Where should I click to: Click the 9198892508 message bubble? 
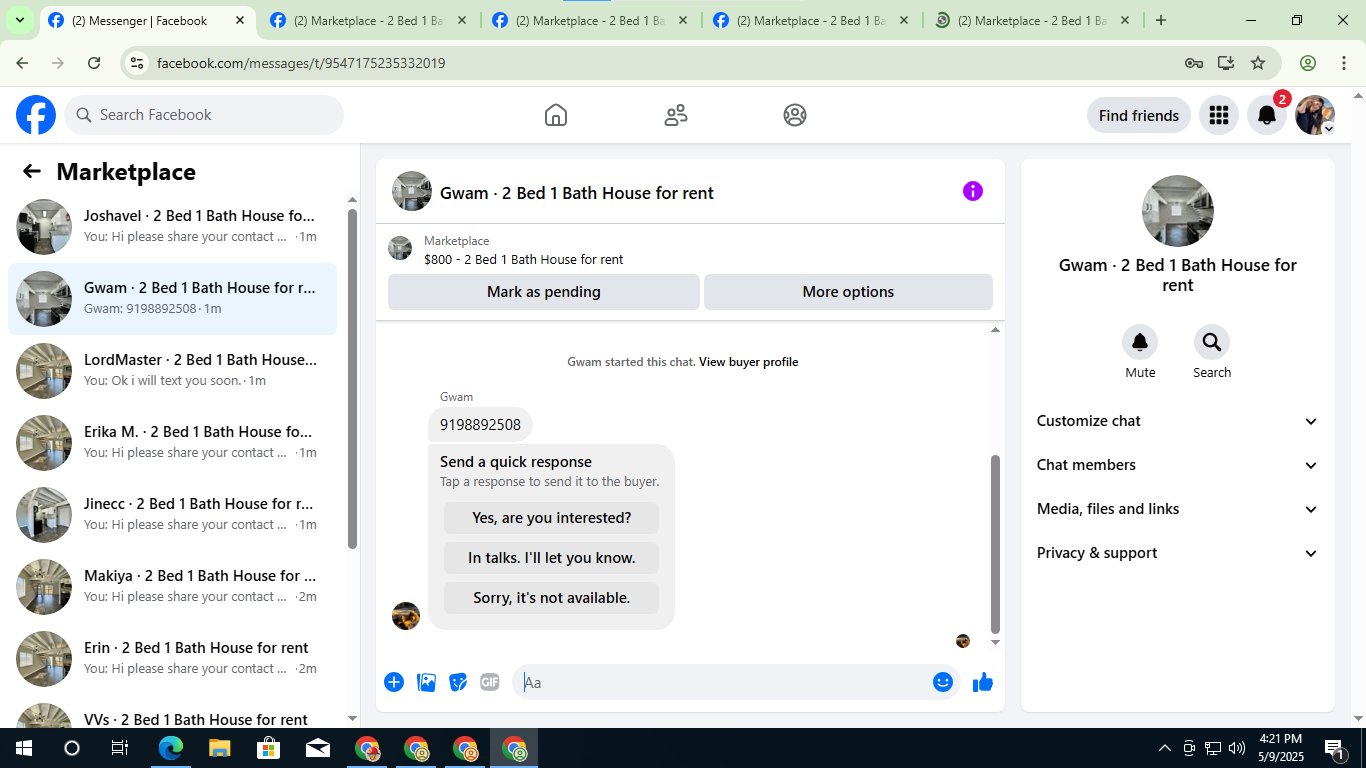coord(480,425)
